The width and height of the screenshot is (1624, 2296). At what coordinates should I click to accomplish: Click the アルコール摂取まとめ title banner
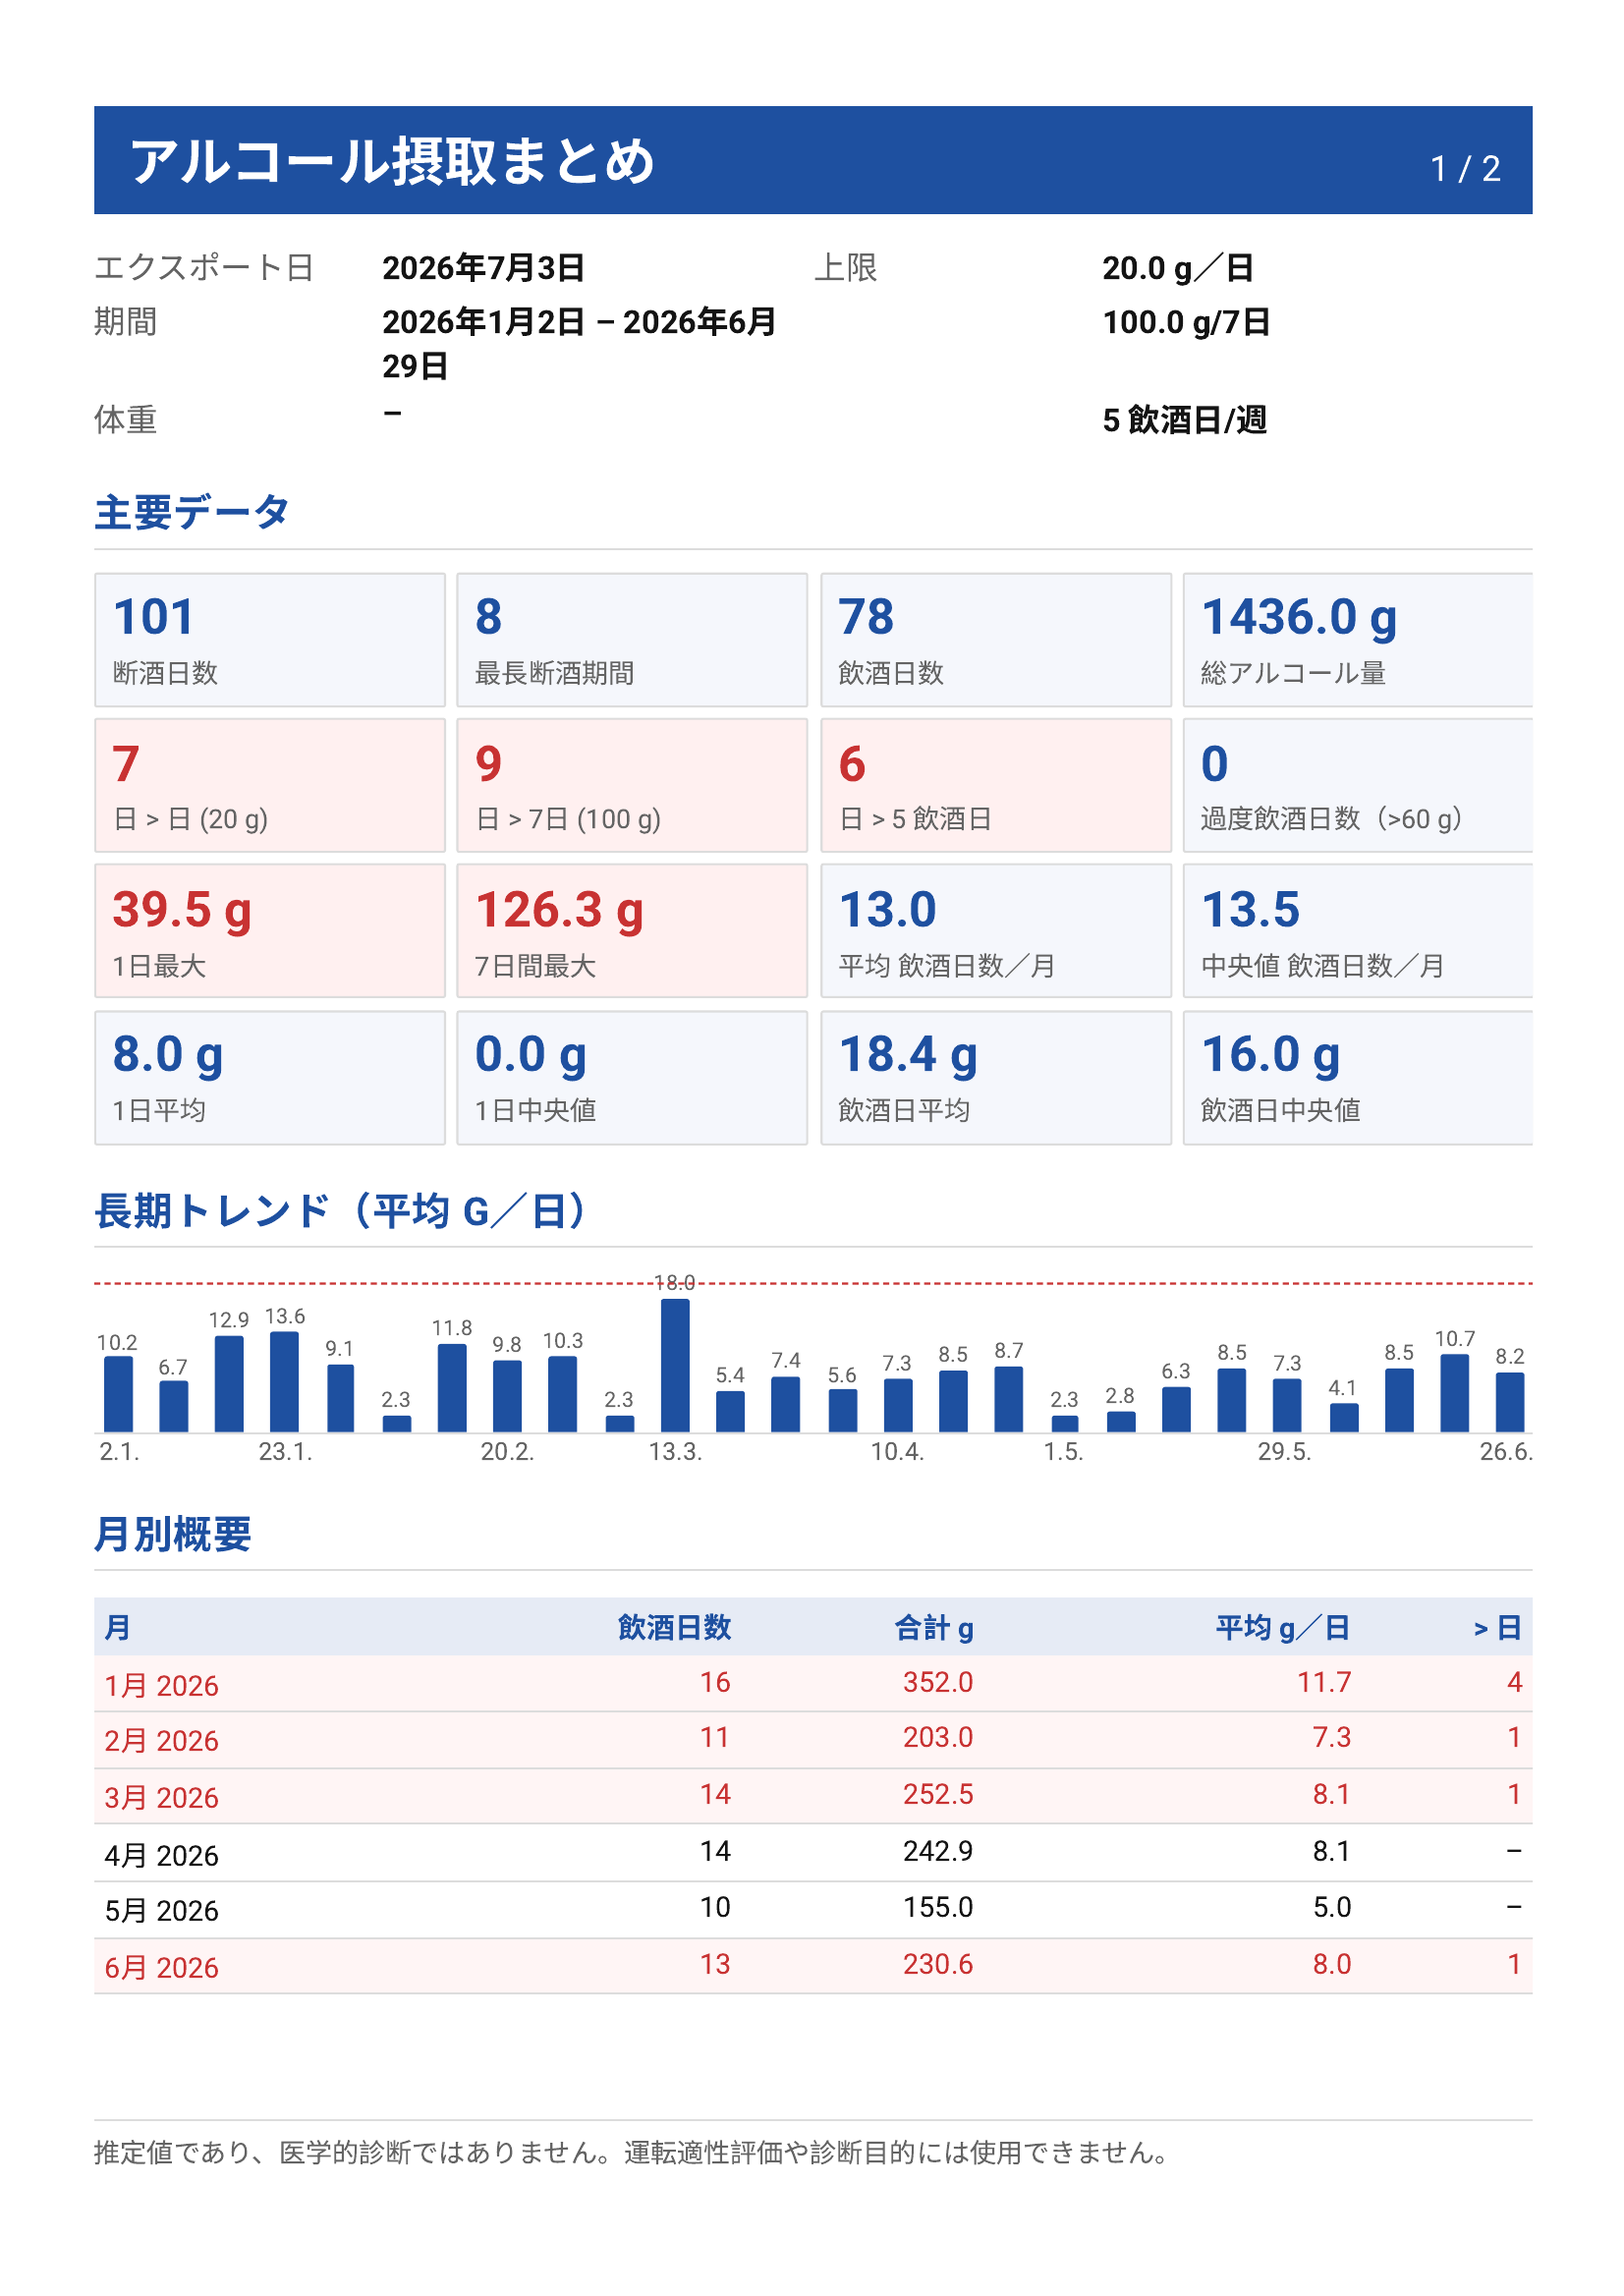click(x=813, y=160)
